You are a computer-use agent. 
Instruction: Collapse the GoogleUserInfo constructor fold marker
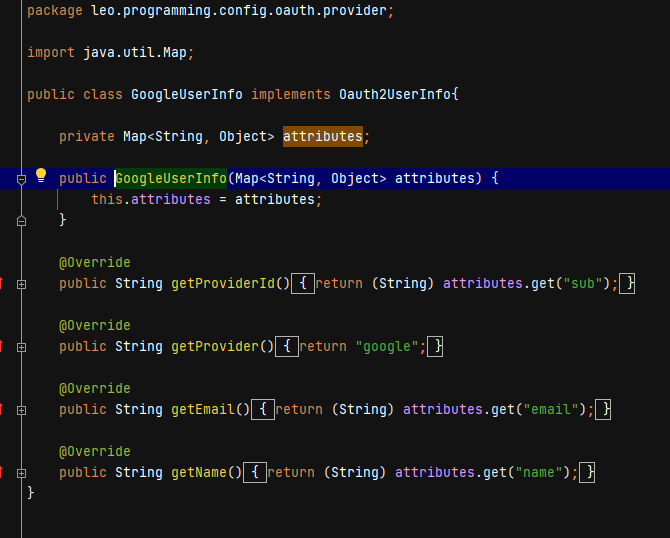point(21,179)
